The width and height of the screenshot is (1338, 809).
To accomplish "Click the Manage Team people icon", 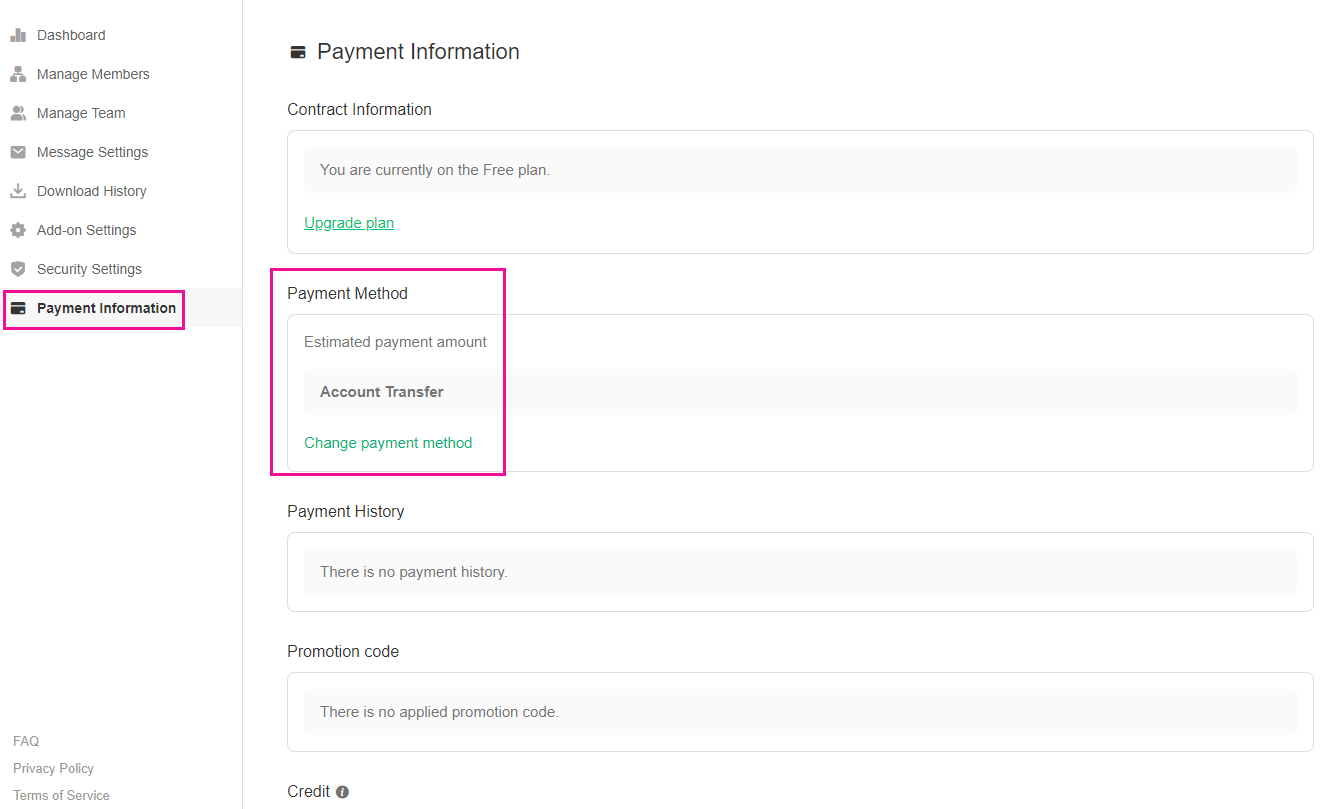I will coord(18,113).
